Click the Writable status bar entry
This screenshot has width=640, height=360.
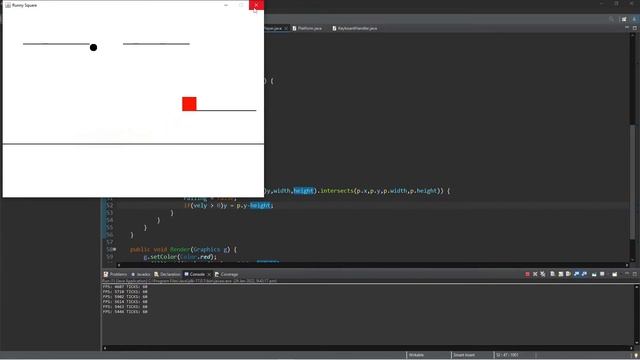coord(416,355)
